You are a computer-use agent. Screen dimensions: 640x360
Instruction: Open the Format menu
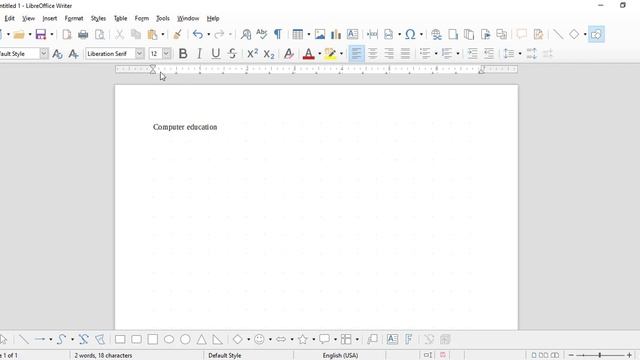point(74,18)
